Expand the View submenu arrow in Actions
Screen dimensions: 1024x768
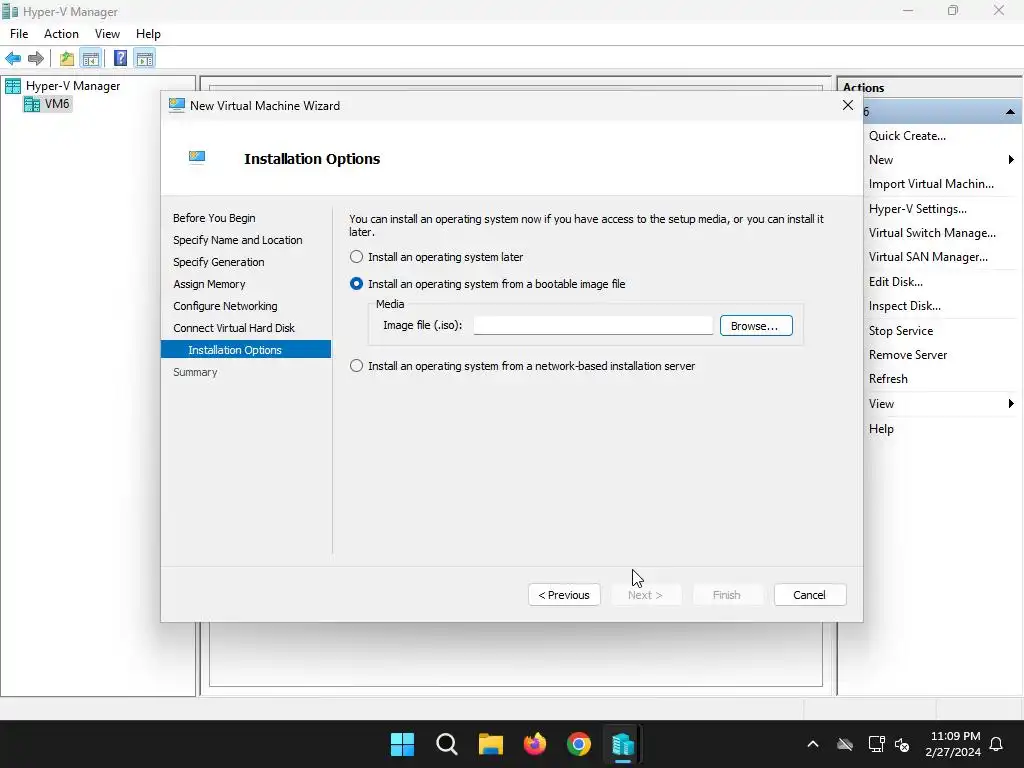[1011, 404]
